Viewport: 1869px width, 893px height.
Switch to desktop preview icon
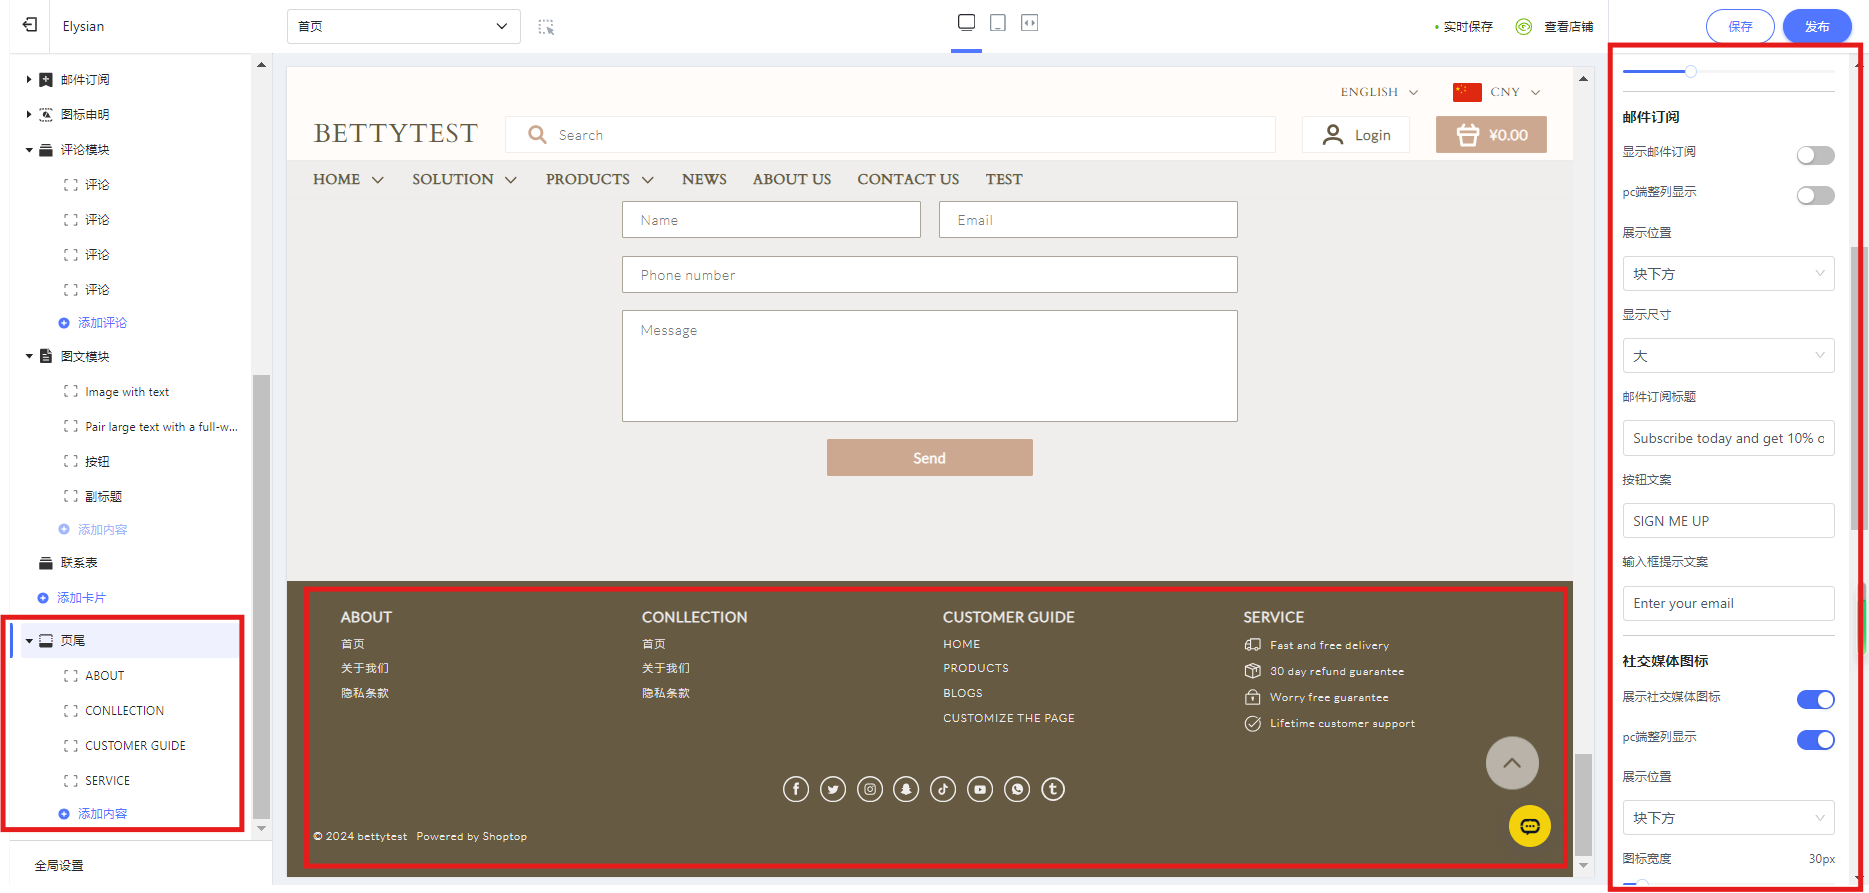point(966,23)
